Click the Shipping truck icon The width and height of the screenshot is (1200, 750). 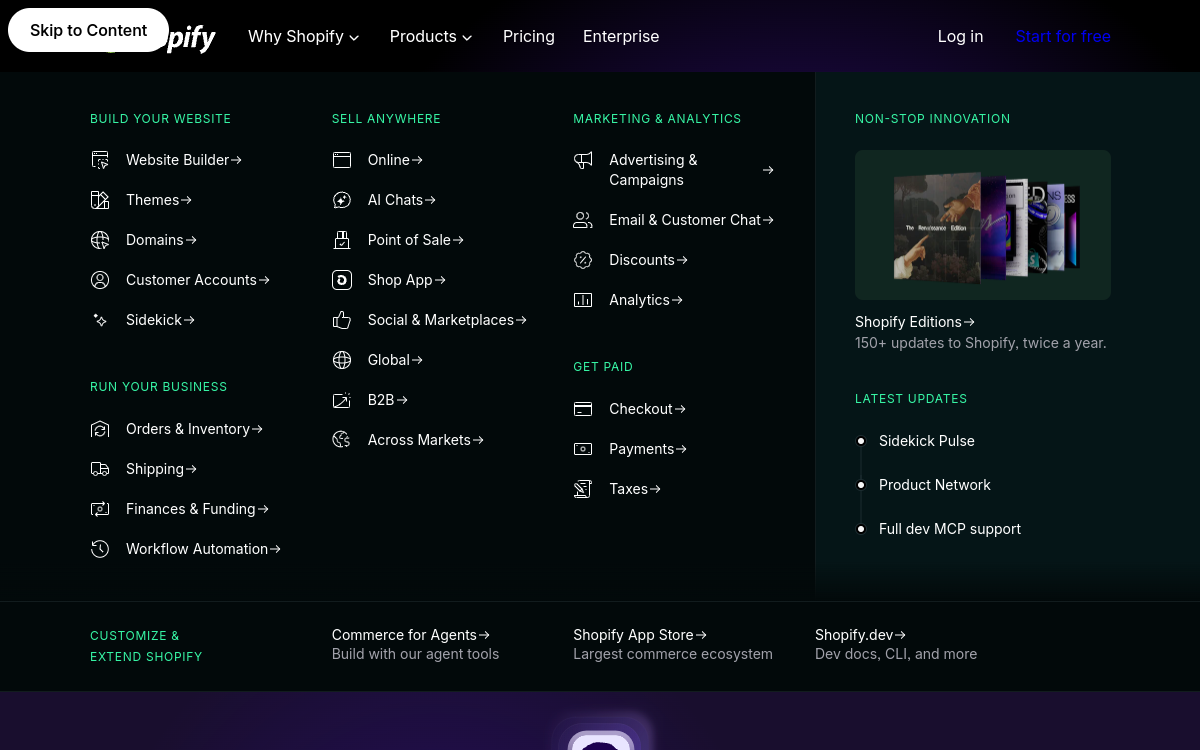[100, 469]
